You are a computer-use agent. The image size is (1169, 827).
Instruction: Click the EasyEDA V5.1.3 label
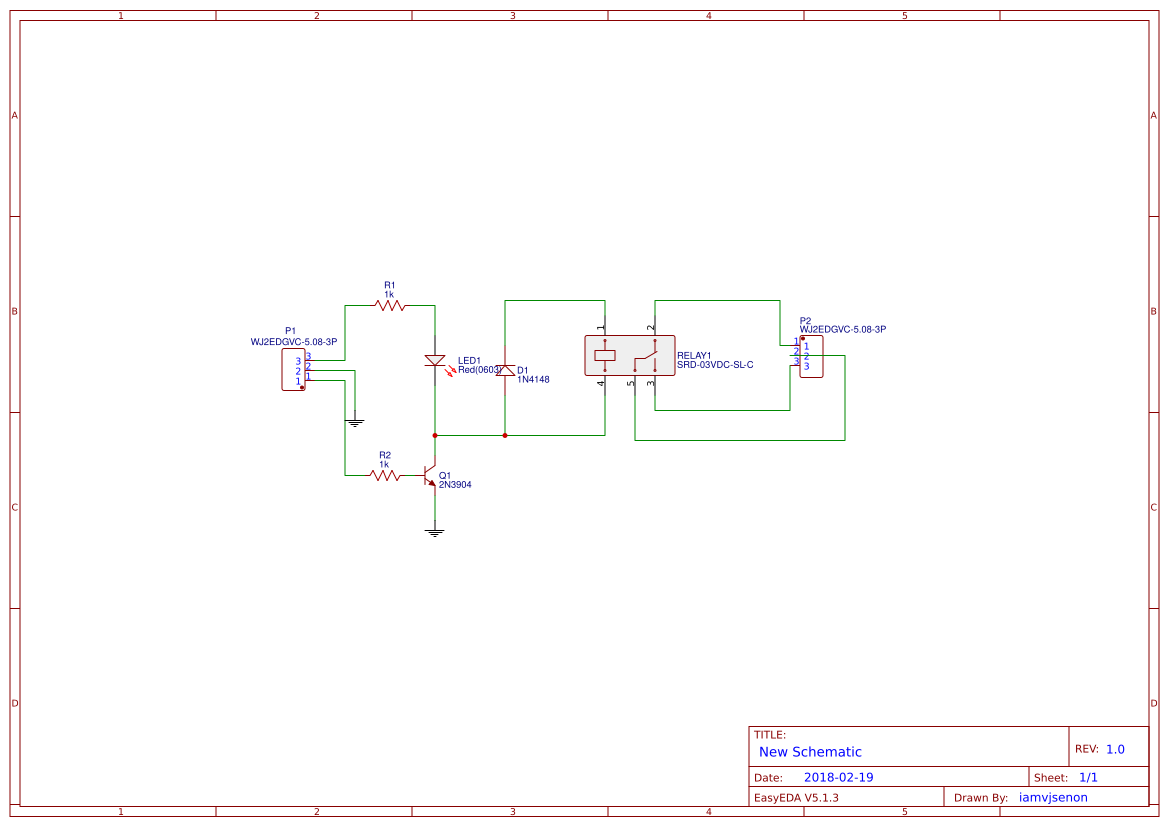795,797
